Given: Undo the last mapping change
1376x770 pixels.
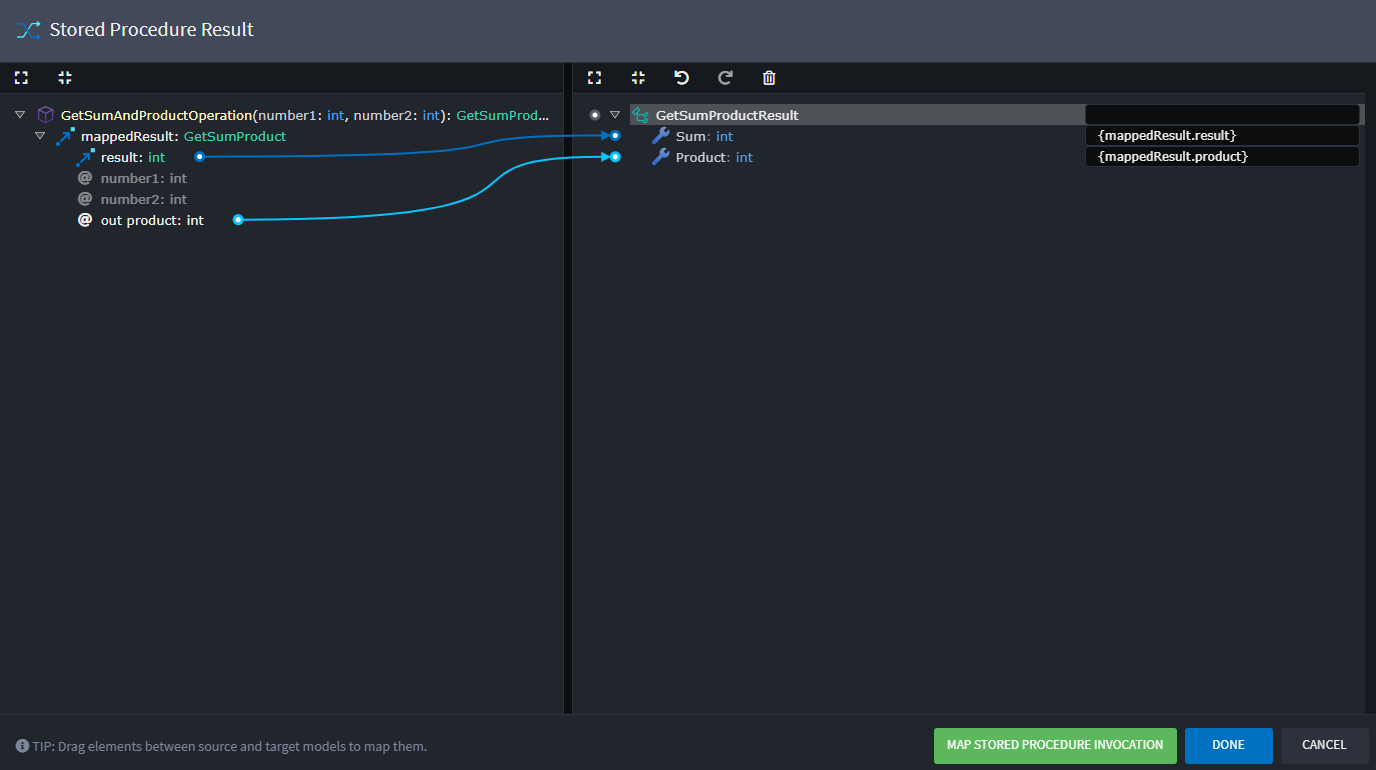Looking at the screenshot, I should 682,78.
